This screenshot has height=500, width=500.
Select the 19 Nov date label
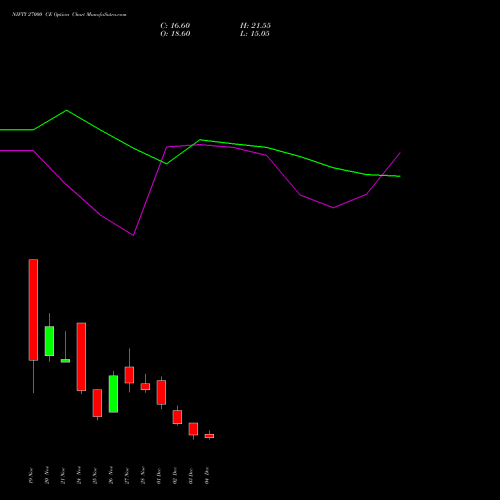coord(31,475)
